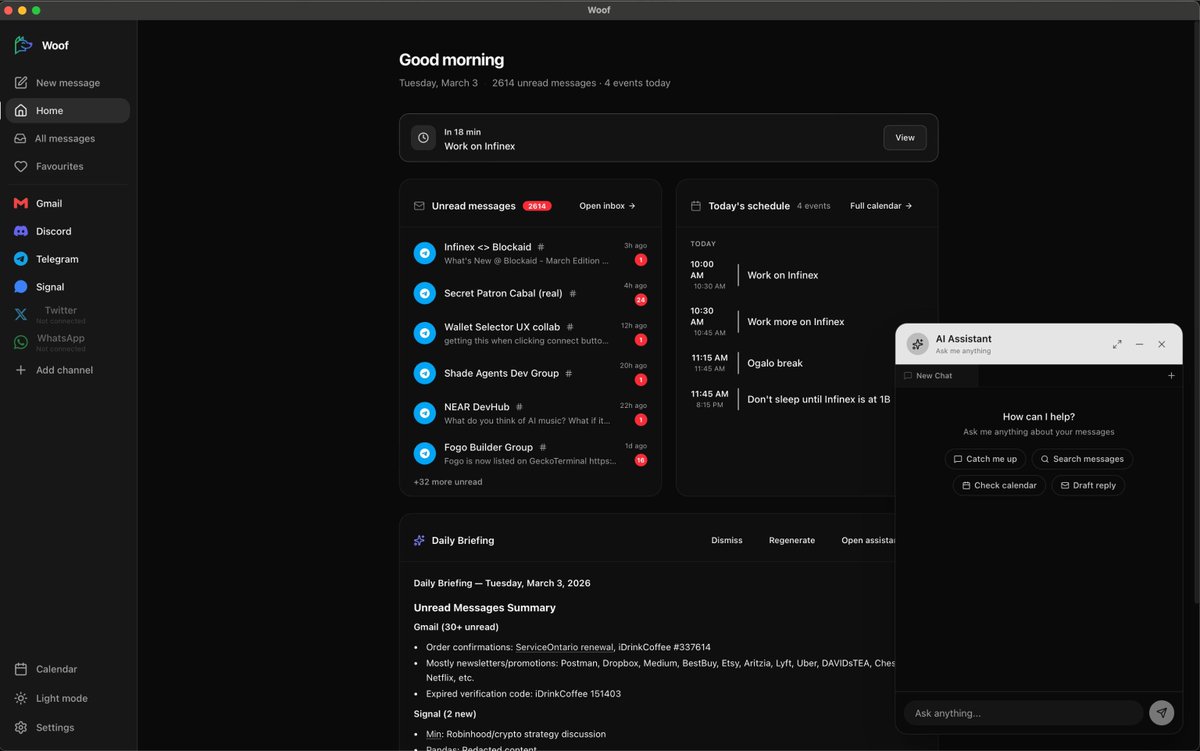
Task: Open Work more on Infinex event
Action: (807, 322)
